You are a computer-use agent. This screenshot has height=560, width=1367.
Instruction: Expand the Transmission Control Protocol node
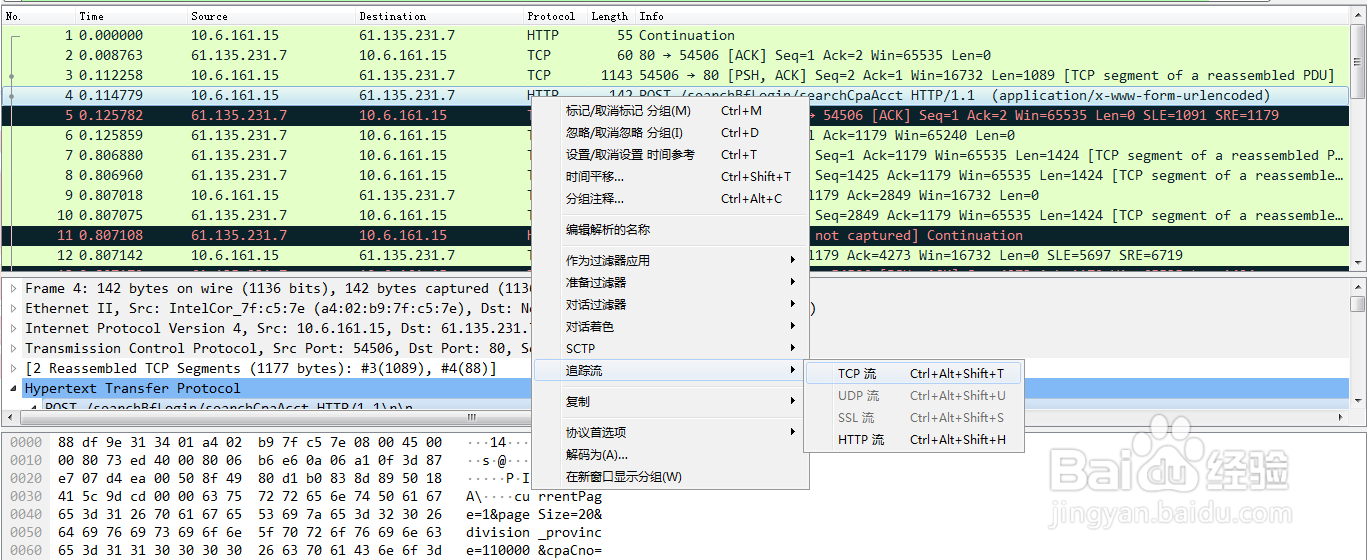(x=12, y=349)
